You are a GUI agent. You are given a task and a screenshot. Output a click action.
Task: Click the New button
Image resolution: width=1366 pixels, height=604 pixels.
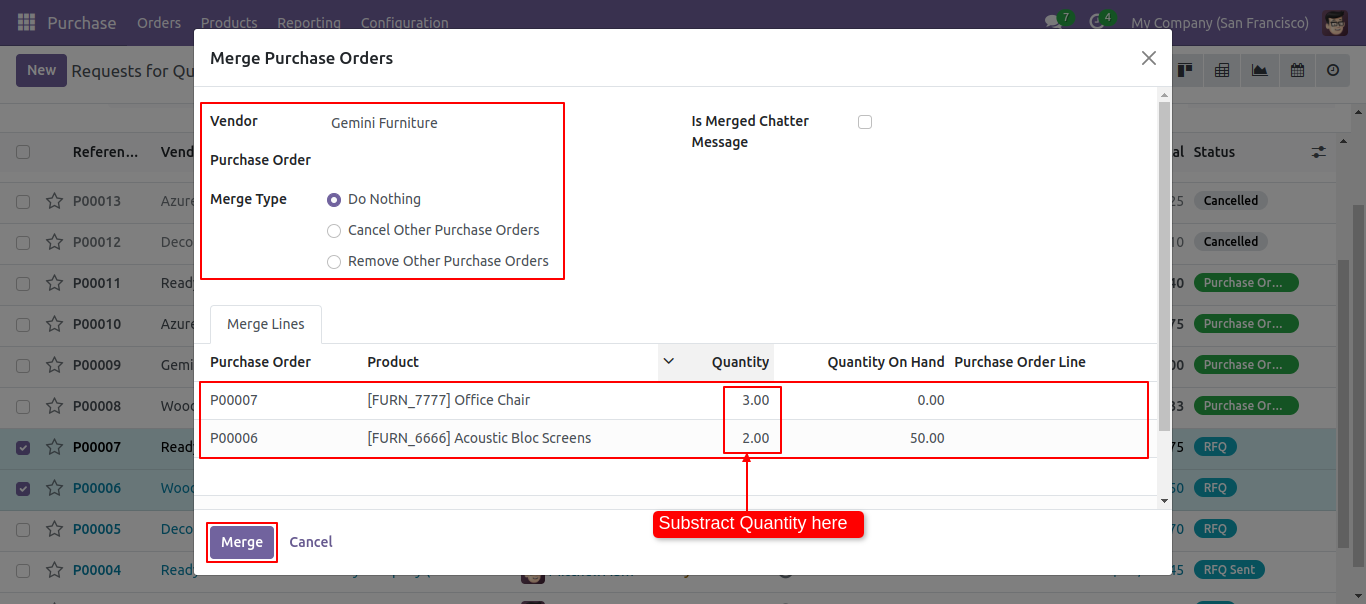pyautogui.click(x=41, y=70)
